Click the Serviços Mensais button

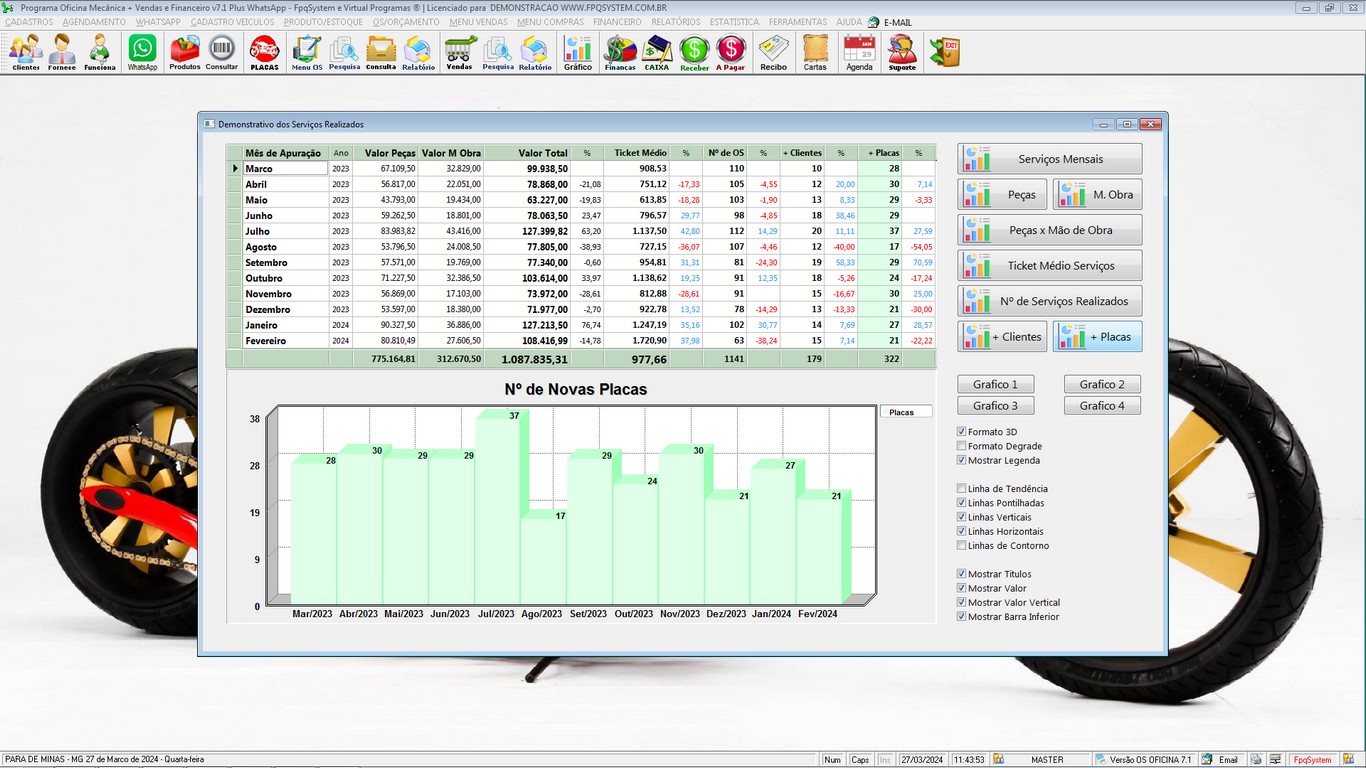coord(1049,159)
